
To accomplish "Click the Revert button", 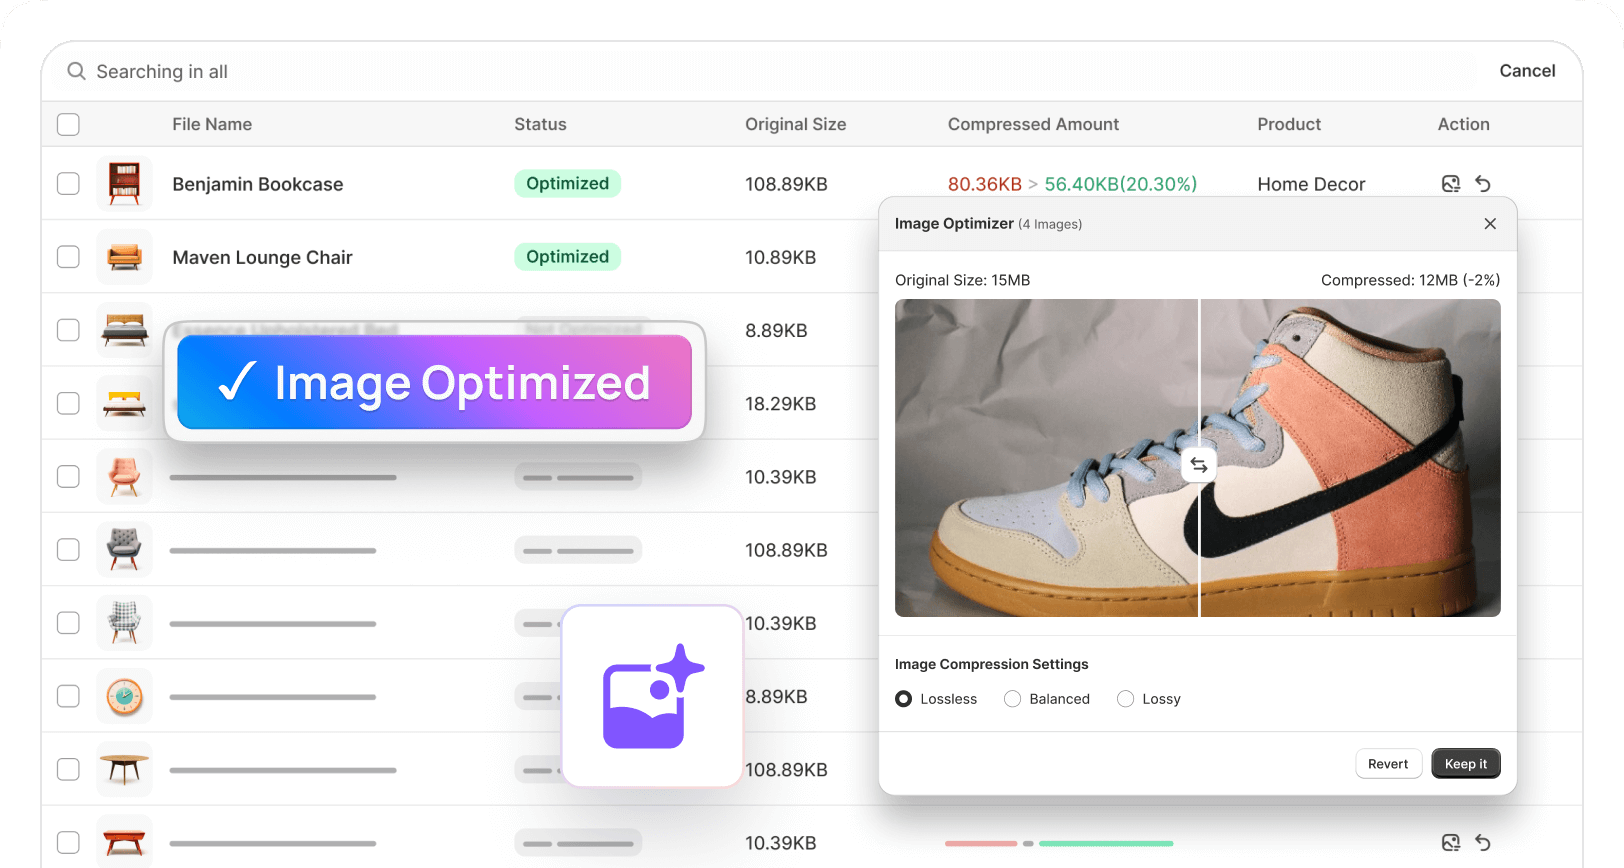I will [1388, 764].
